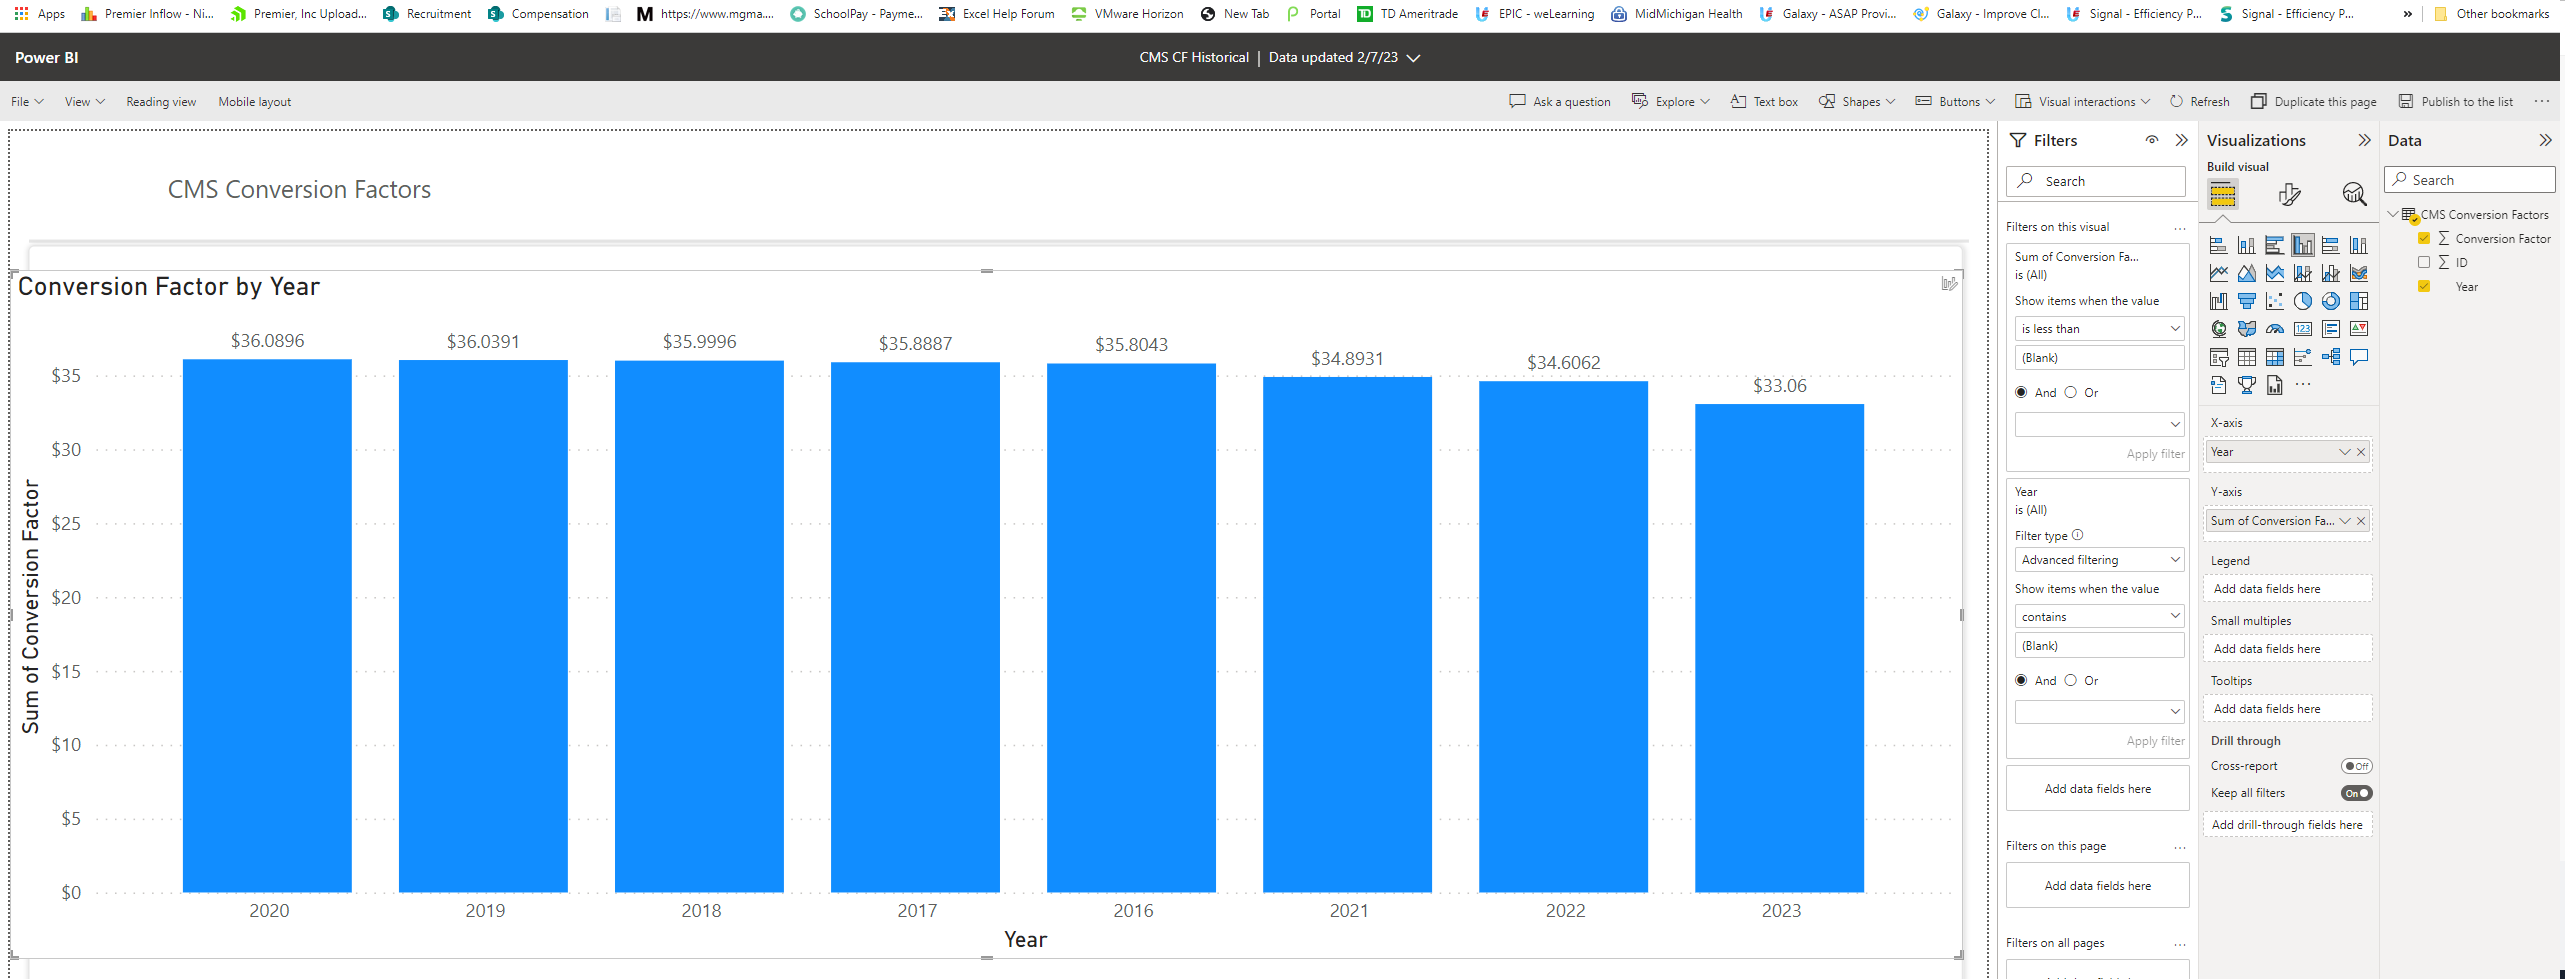
Task: Choose the trophy key influencers visual
Action: point(2246,385)
